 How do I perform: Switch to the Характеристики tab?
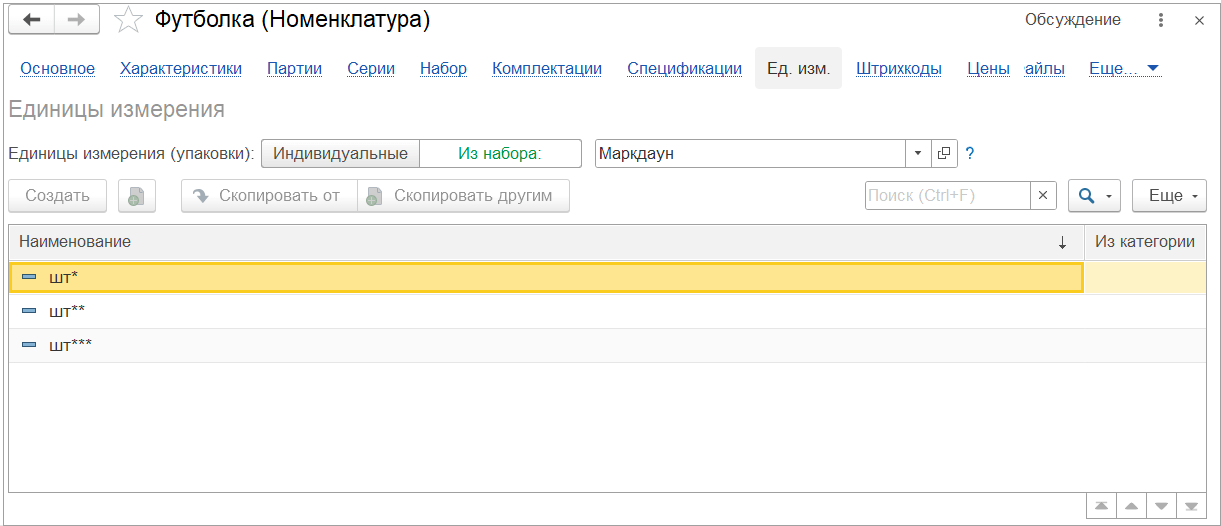coord(181,69)
